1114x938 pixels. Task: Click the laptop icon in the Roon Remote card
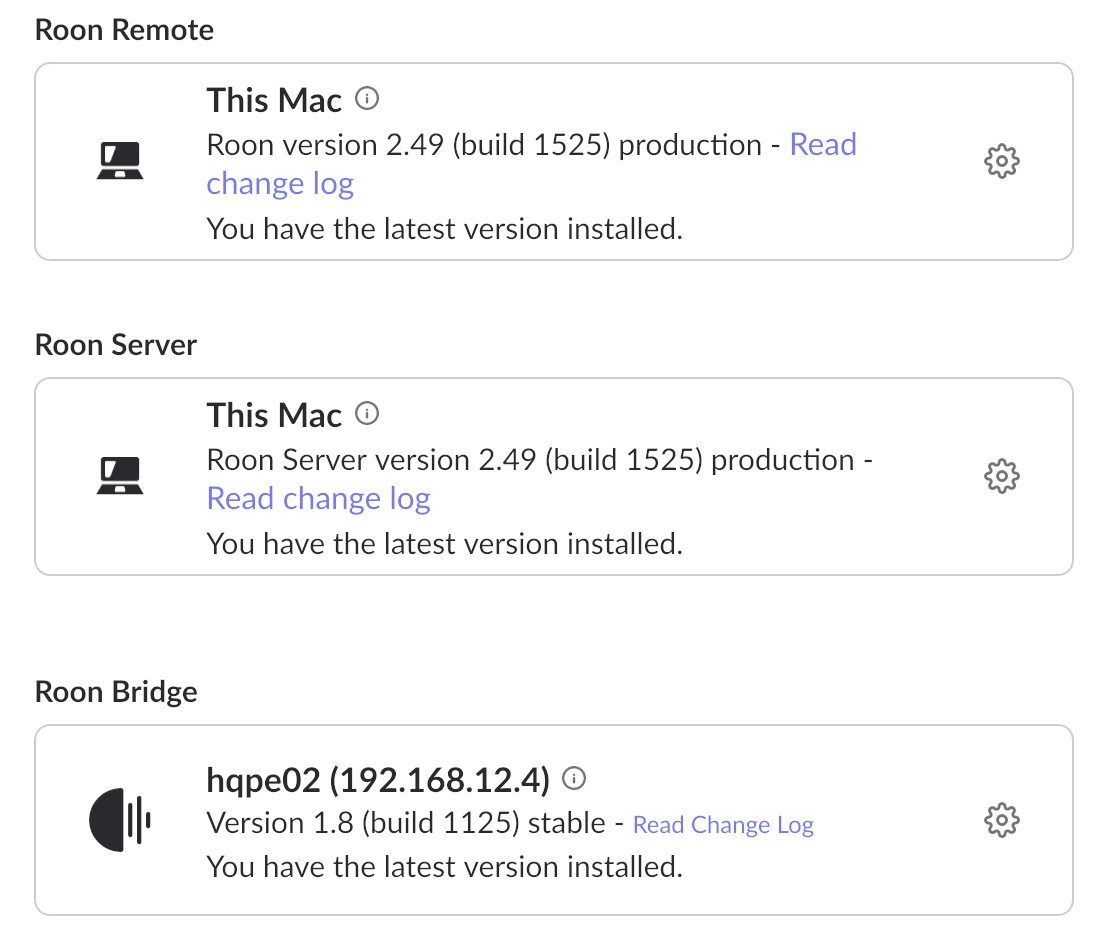coord(120,161)
